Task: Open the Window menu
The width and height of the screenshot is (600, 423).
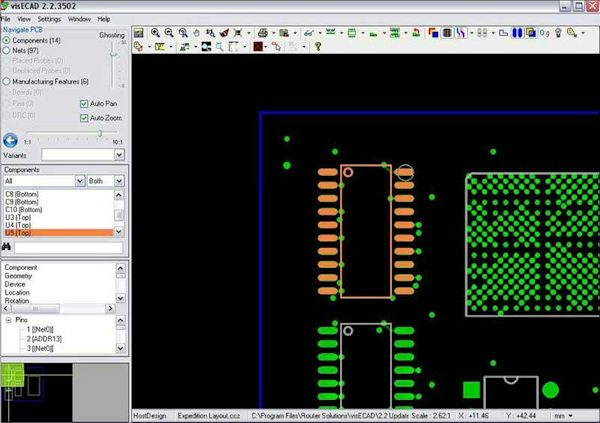Action: pos(79,19)
